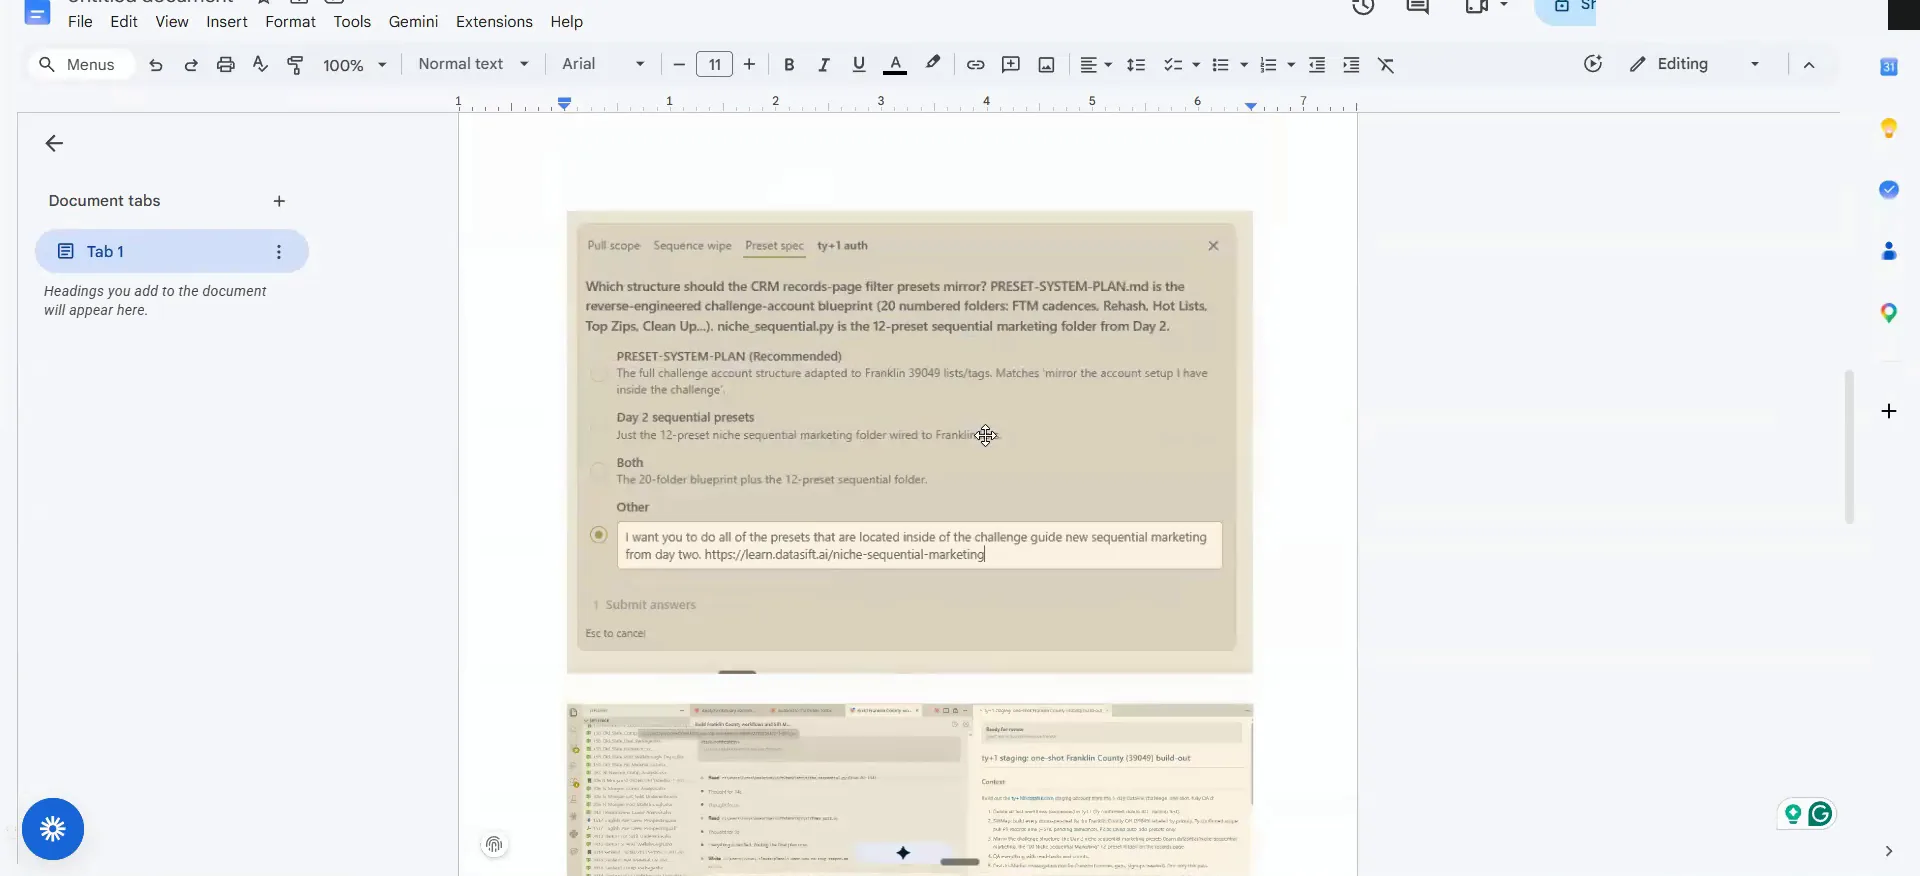Expand the numbered list dropdown arrow

pyautogui.click(x=1291, y=65)
